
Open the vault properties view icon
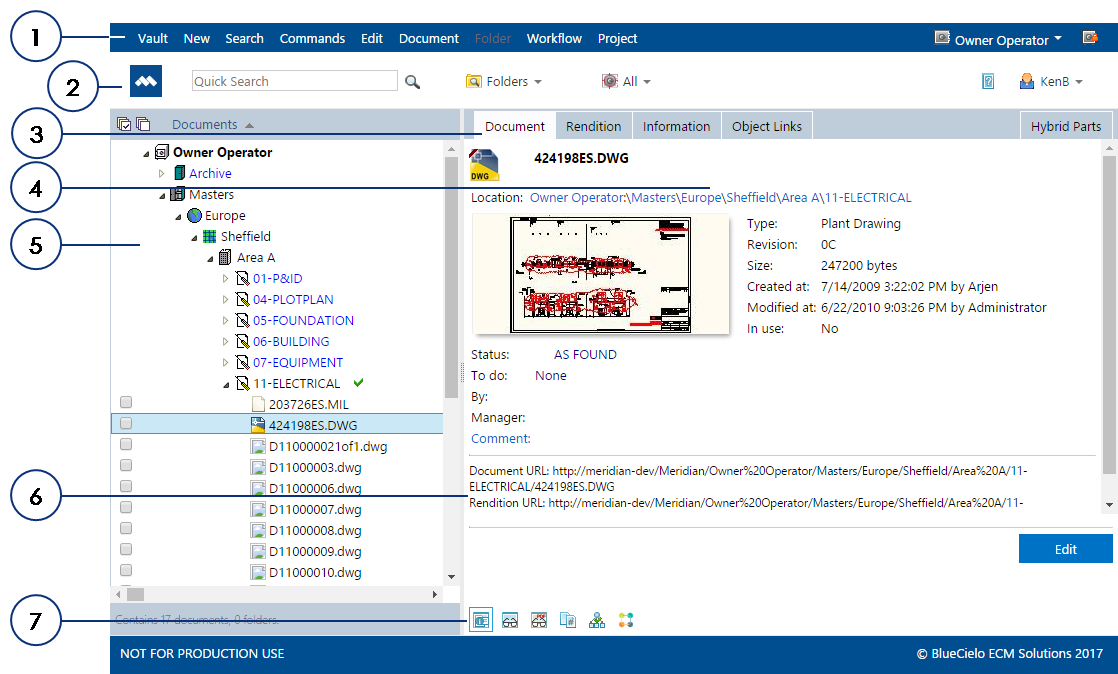click(x=481, y=619)
